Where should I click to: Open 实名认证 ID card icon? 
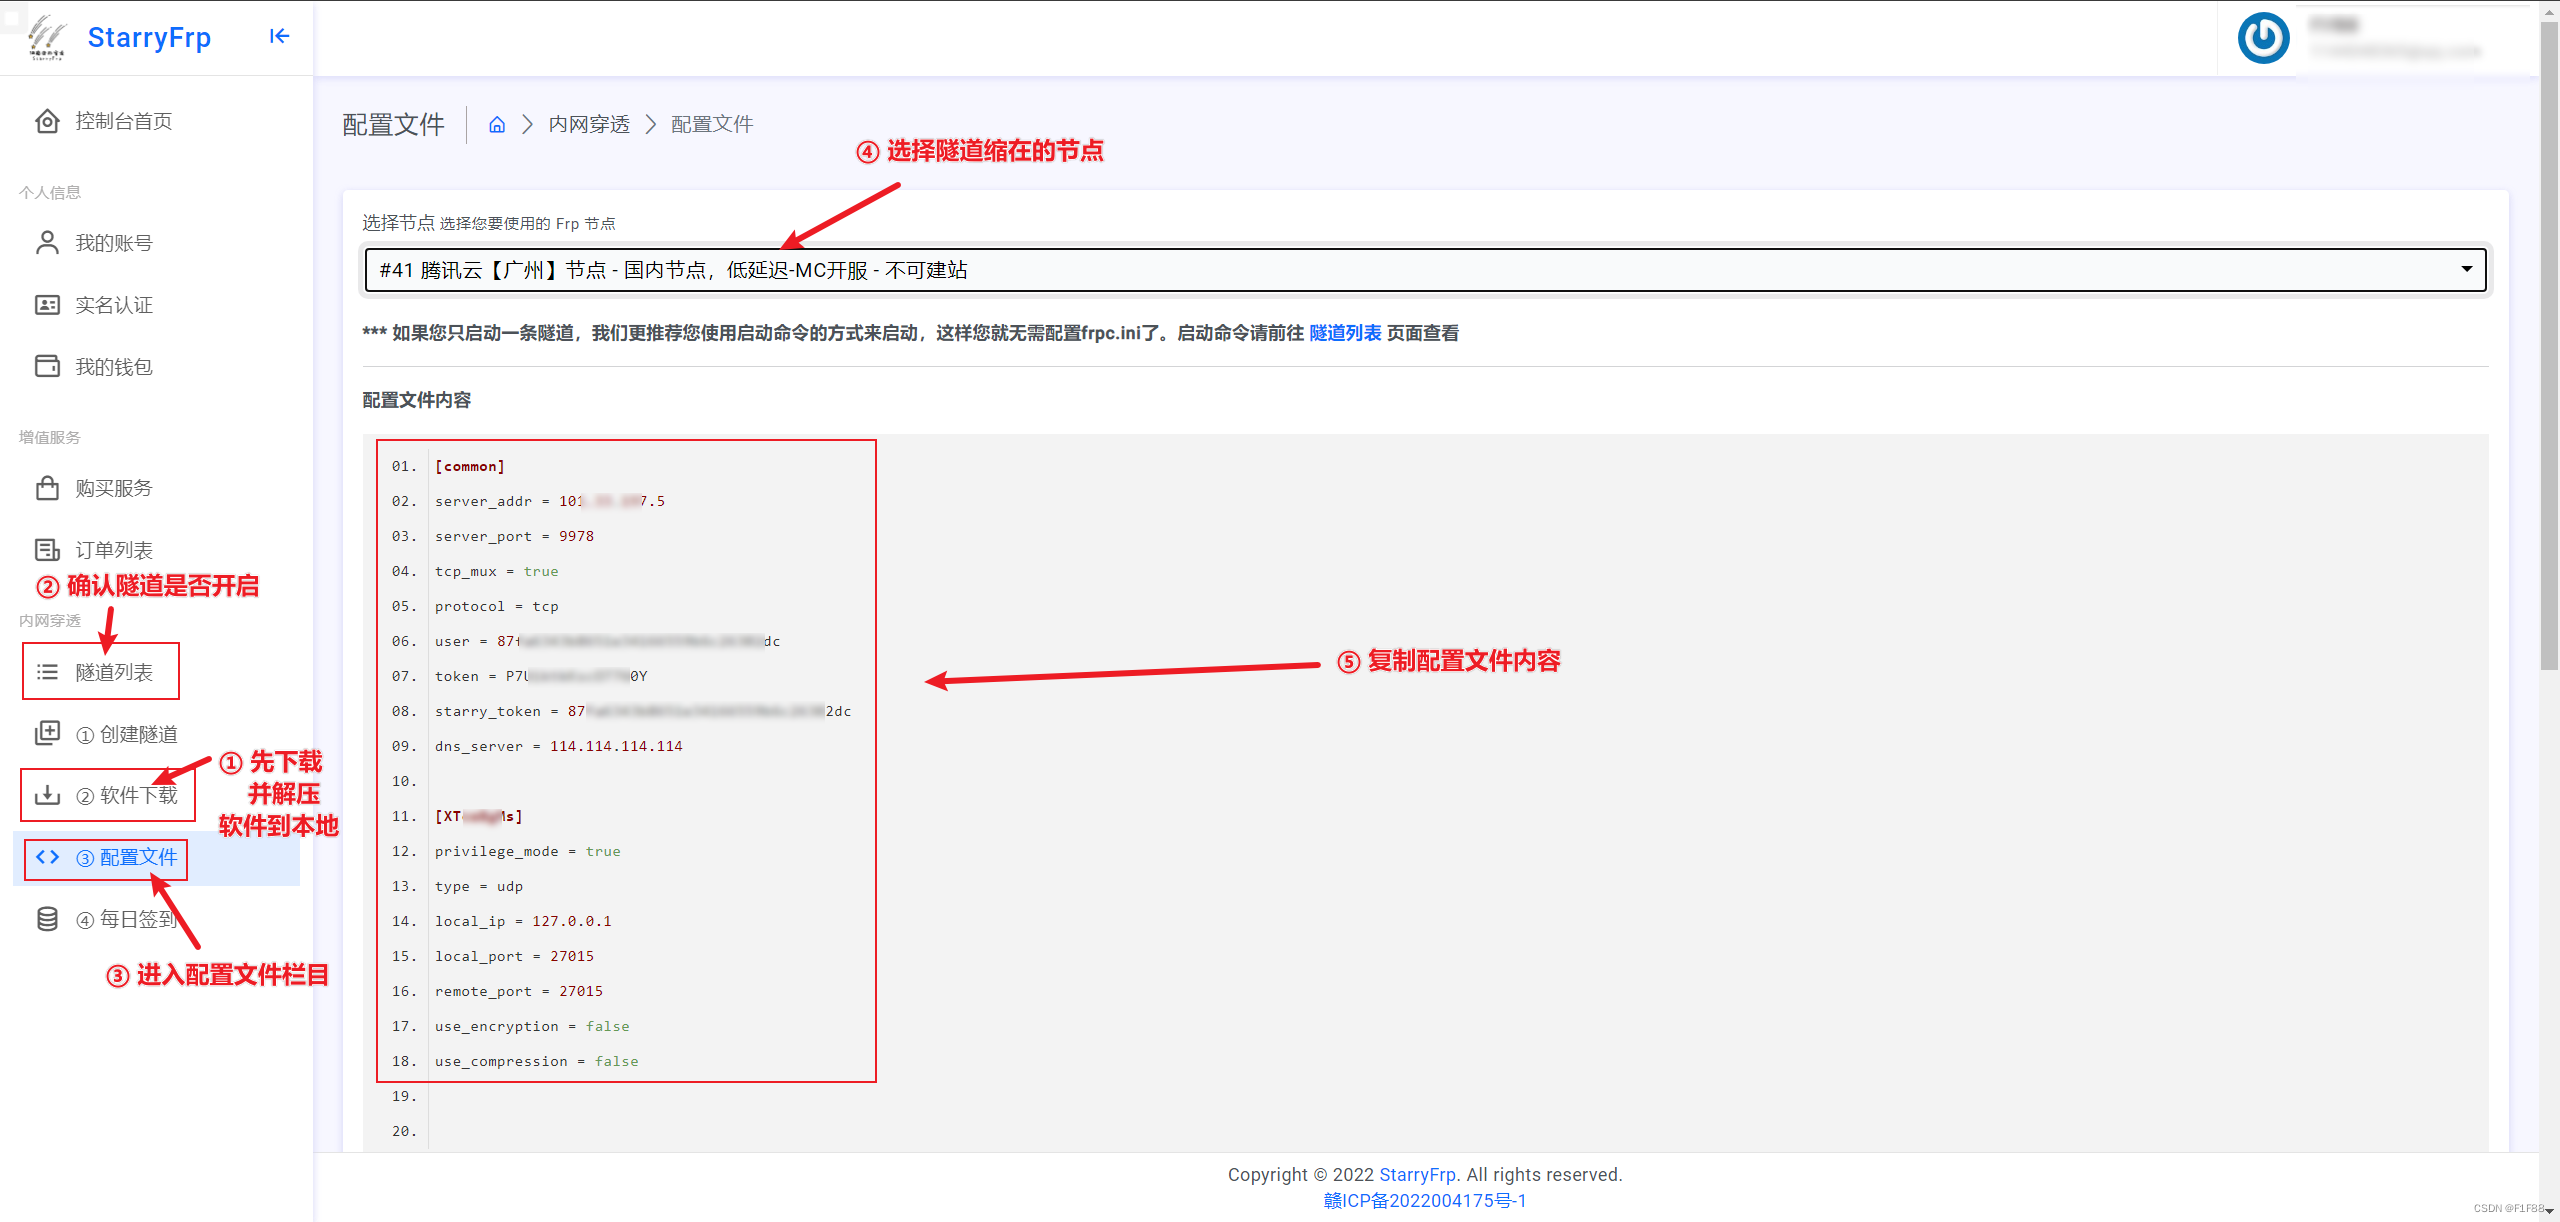(x=47, y=305)
